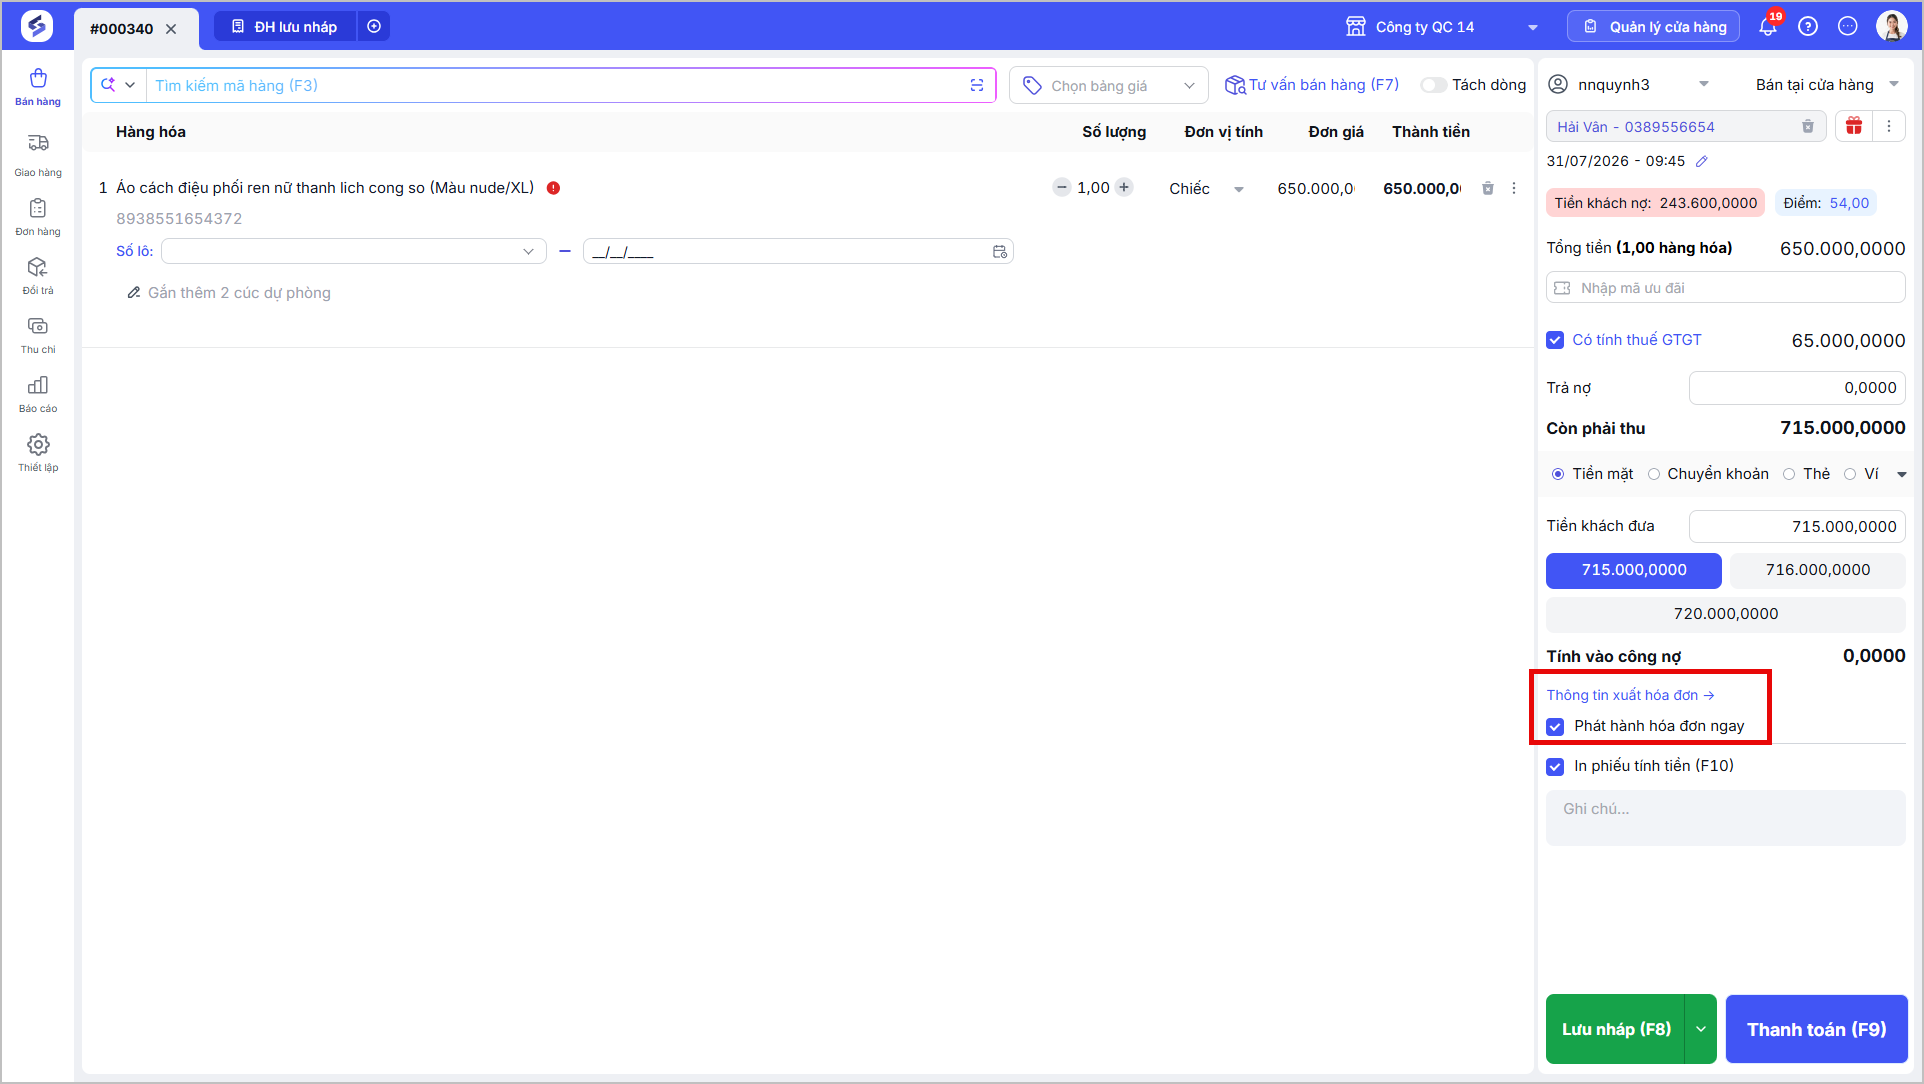Open the notifications bell icon
Image resolution: width=1924 pixels, height=1084 pixels.
tap(1768, 27)
